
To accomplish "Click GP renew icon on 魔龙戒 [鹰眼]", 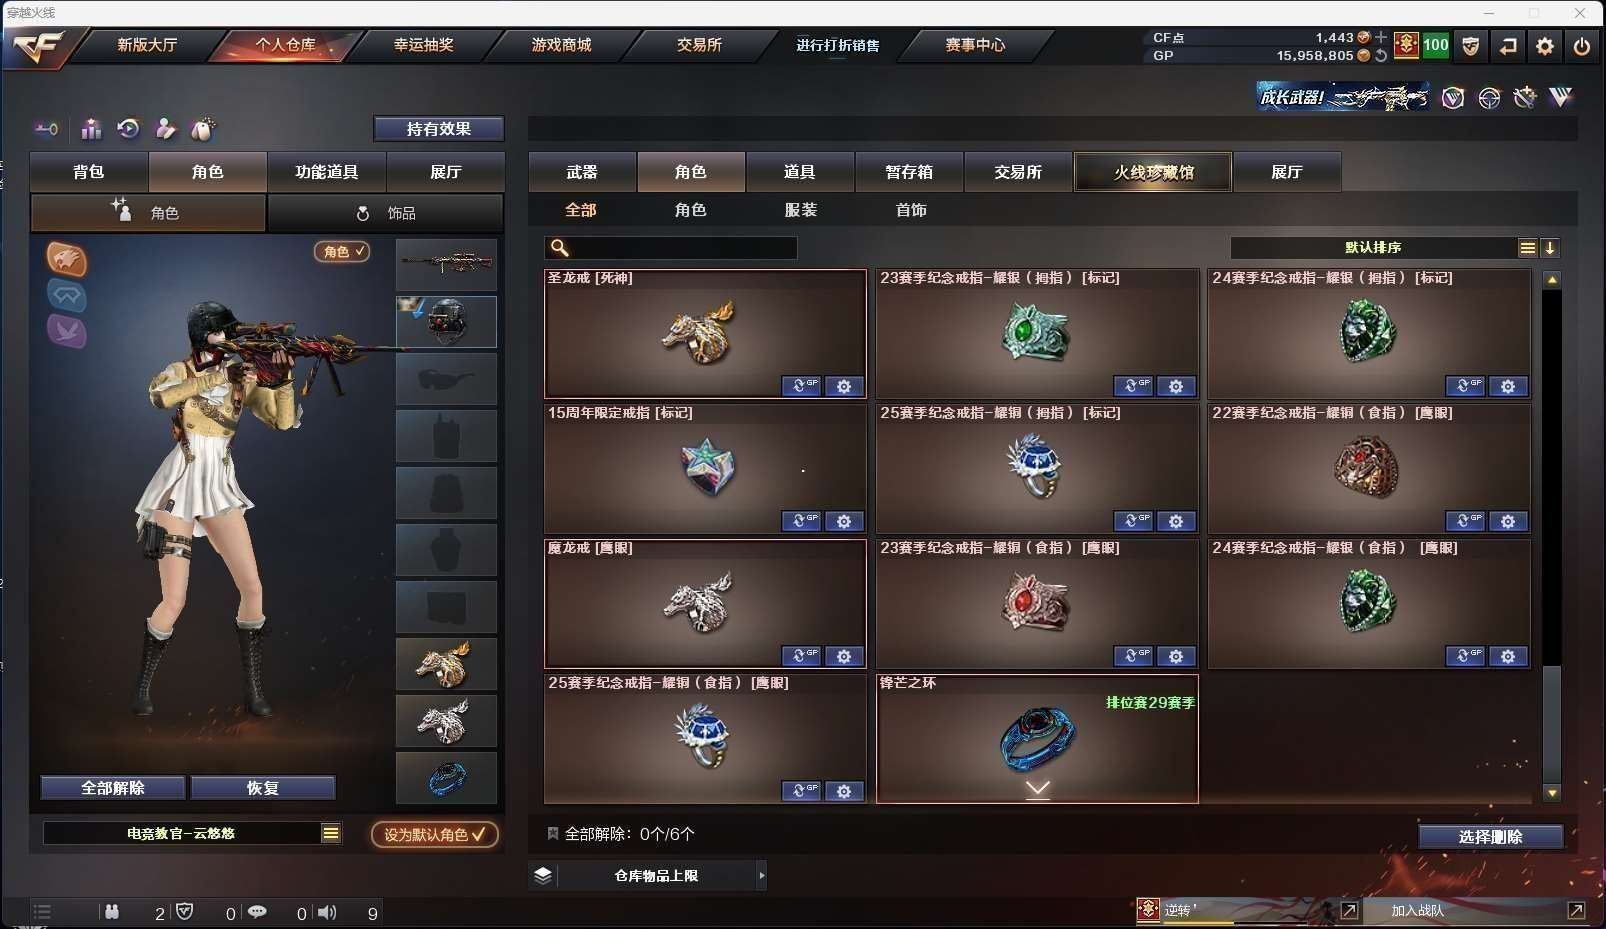I will click(802, 656).
